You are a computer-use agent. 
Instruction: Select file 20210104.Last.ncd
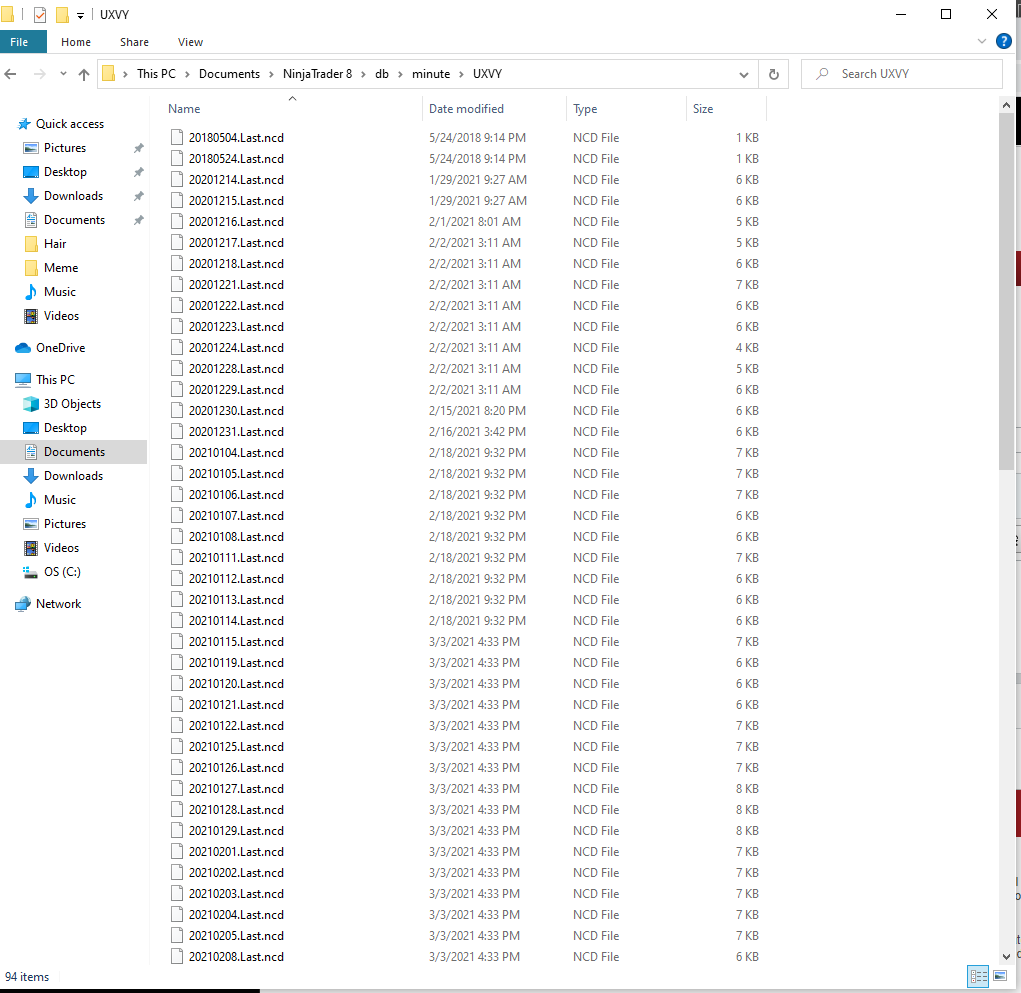click(236, 453)
